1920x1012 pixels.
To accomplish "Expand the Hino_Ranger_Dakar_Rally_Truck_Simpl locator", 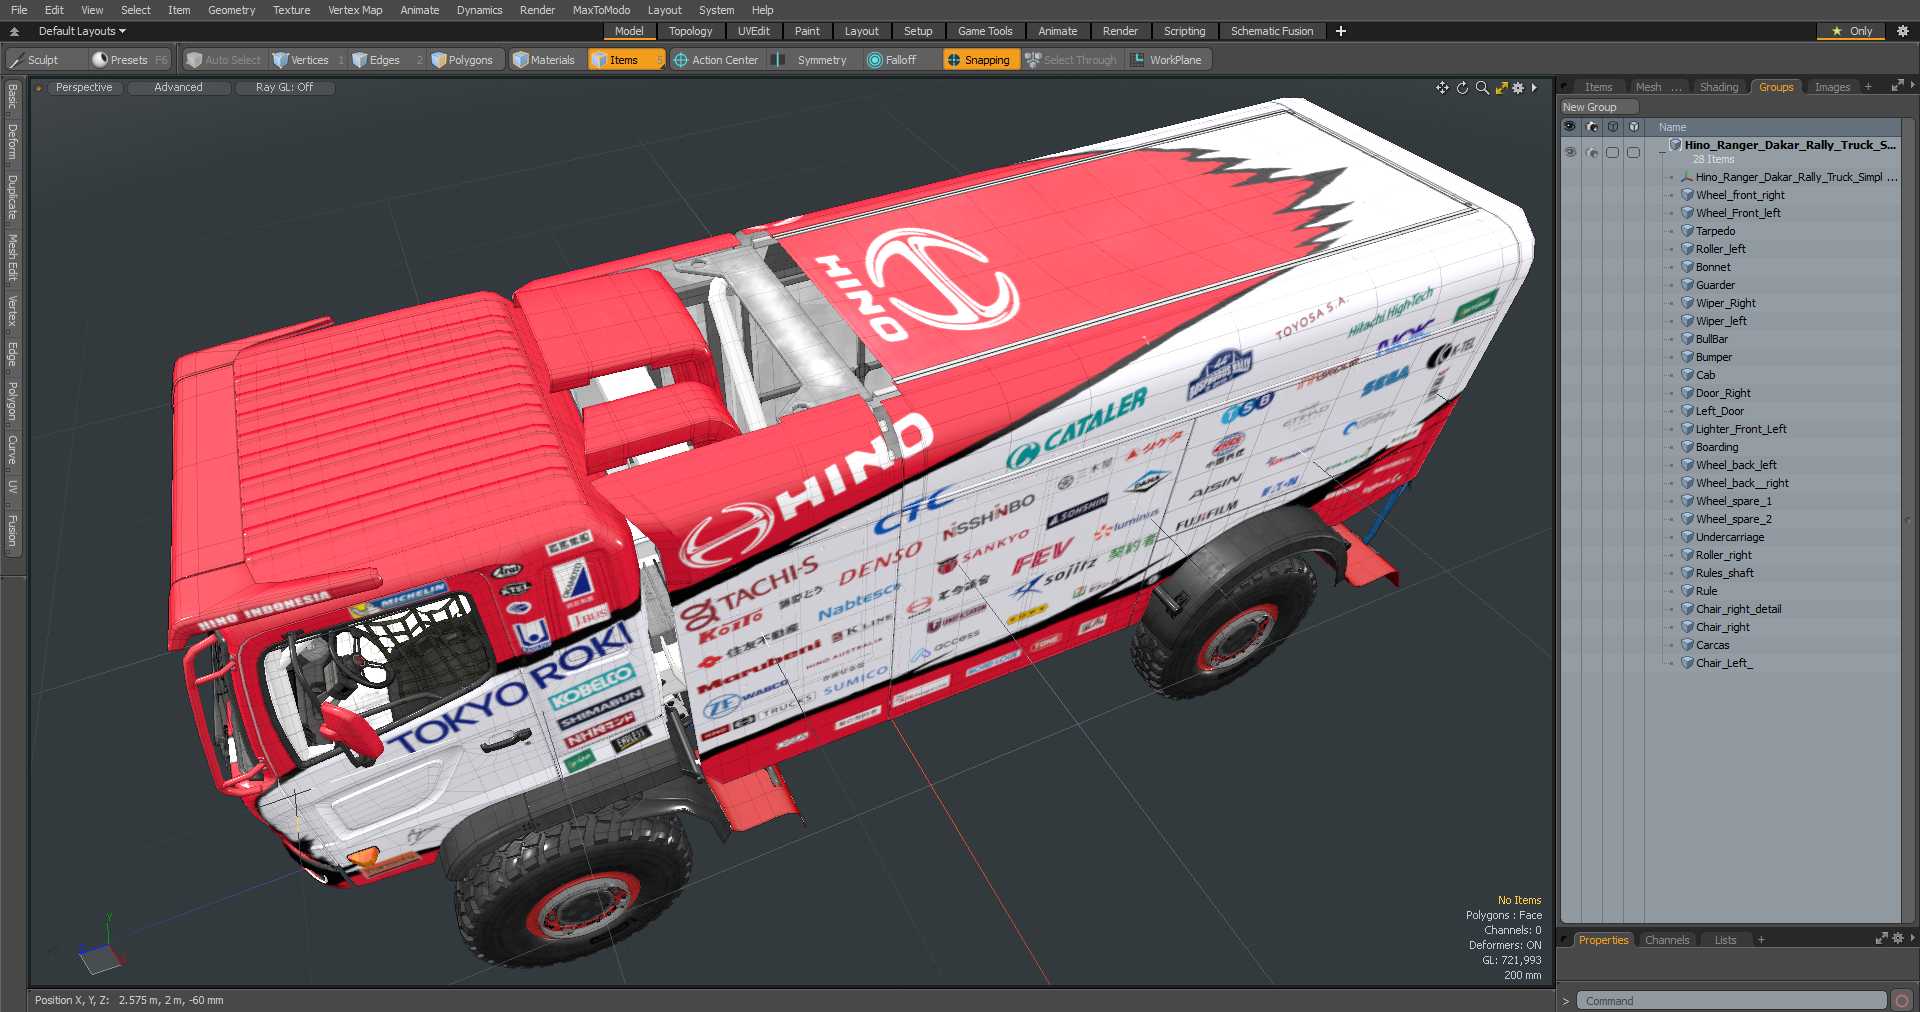I will 1671,178.
